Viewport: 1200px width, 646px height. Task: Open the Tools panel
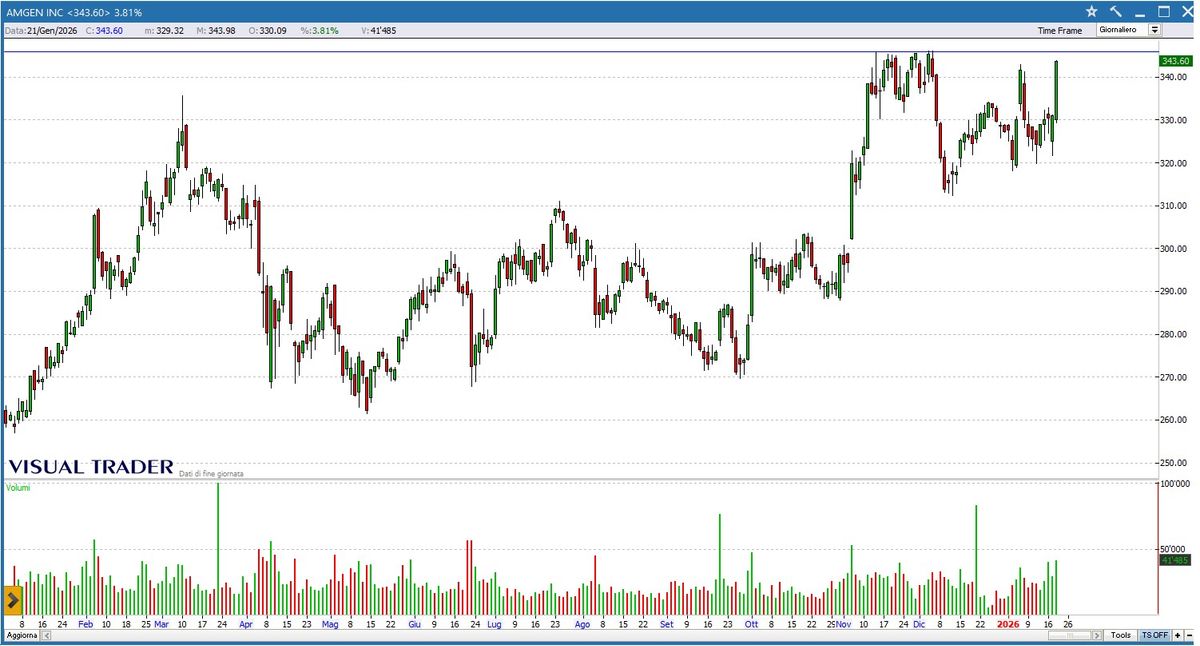point(1121,635)
